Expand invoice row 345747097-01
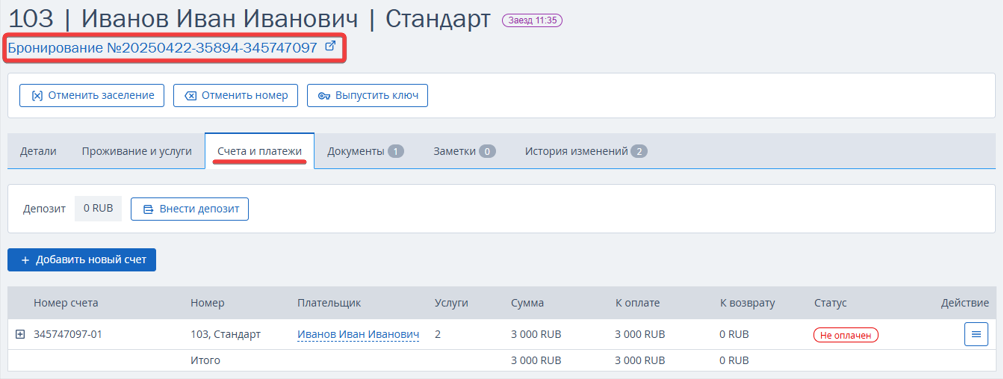1003x379 pixels. pyautogui.click(x=20, y=334)
